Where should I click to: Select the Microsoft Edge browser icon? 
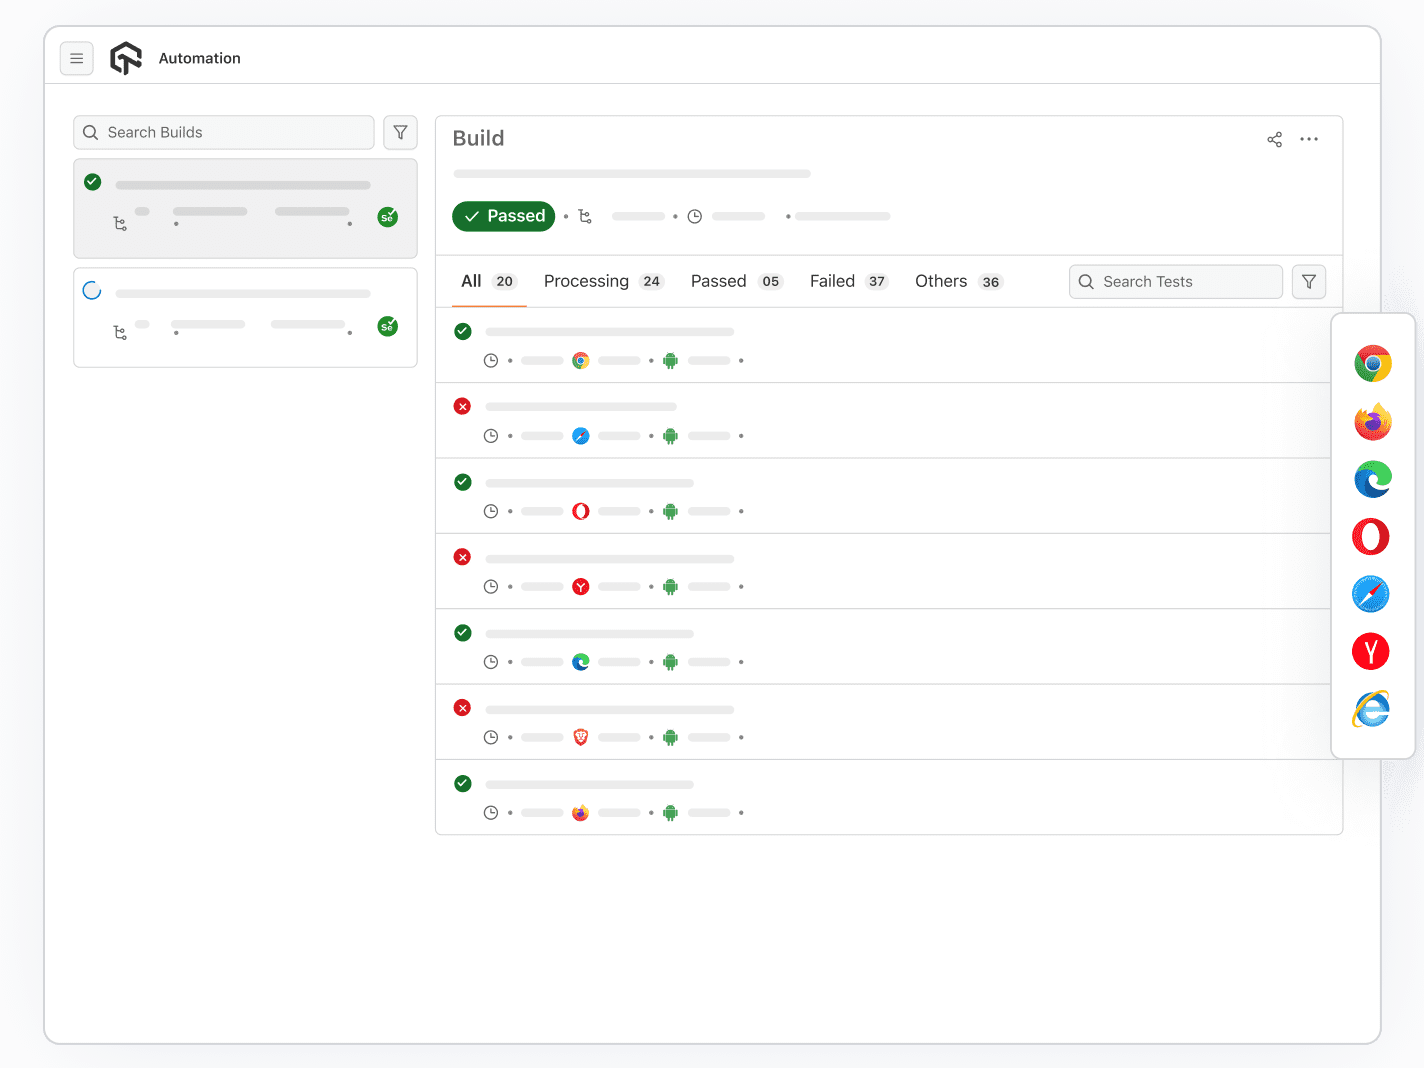tap(1372, 479)
